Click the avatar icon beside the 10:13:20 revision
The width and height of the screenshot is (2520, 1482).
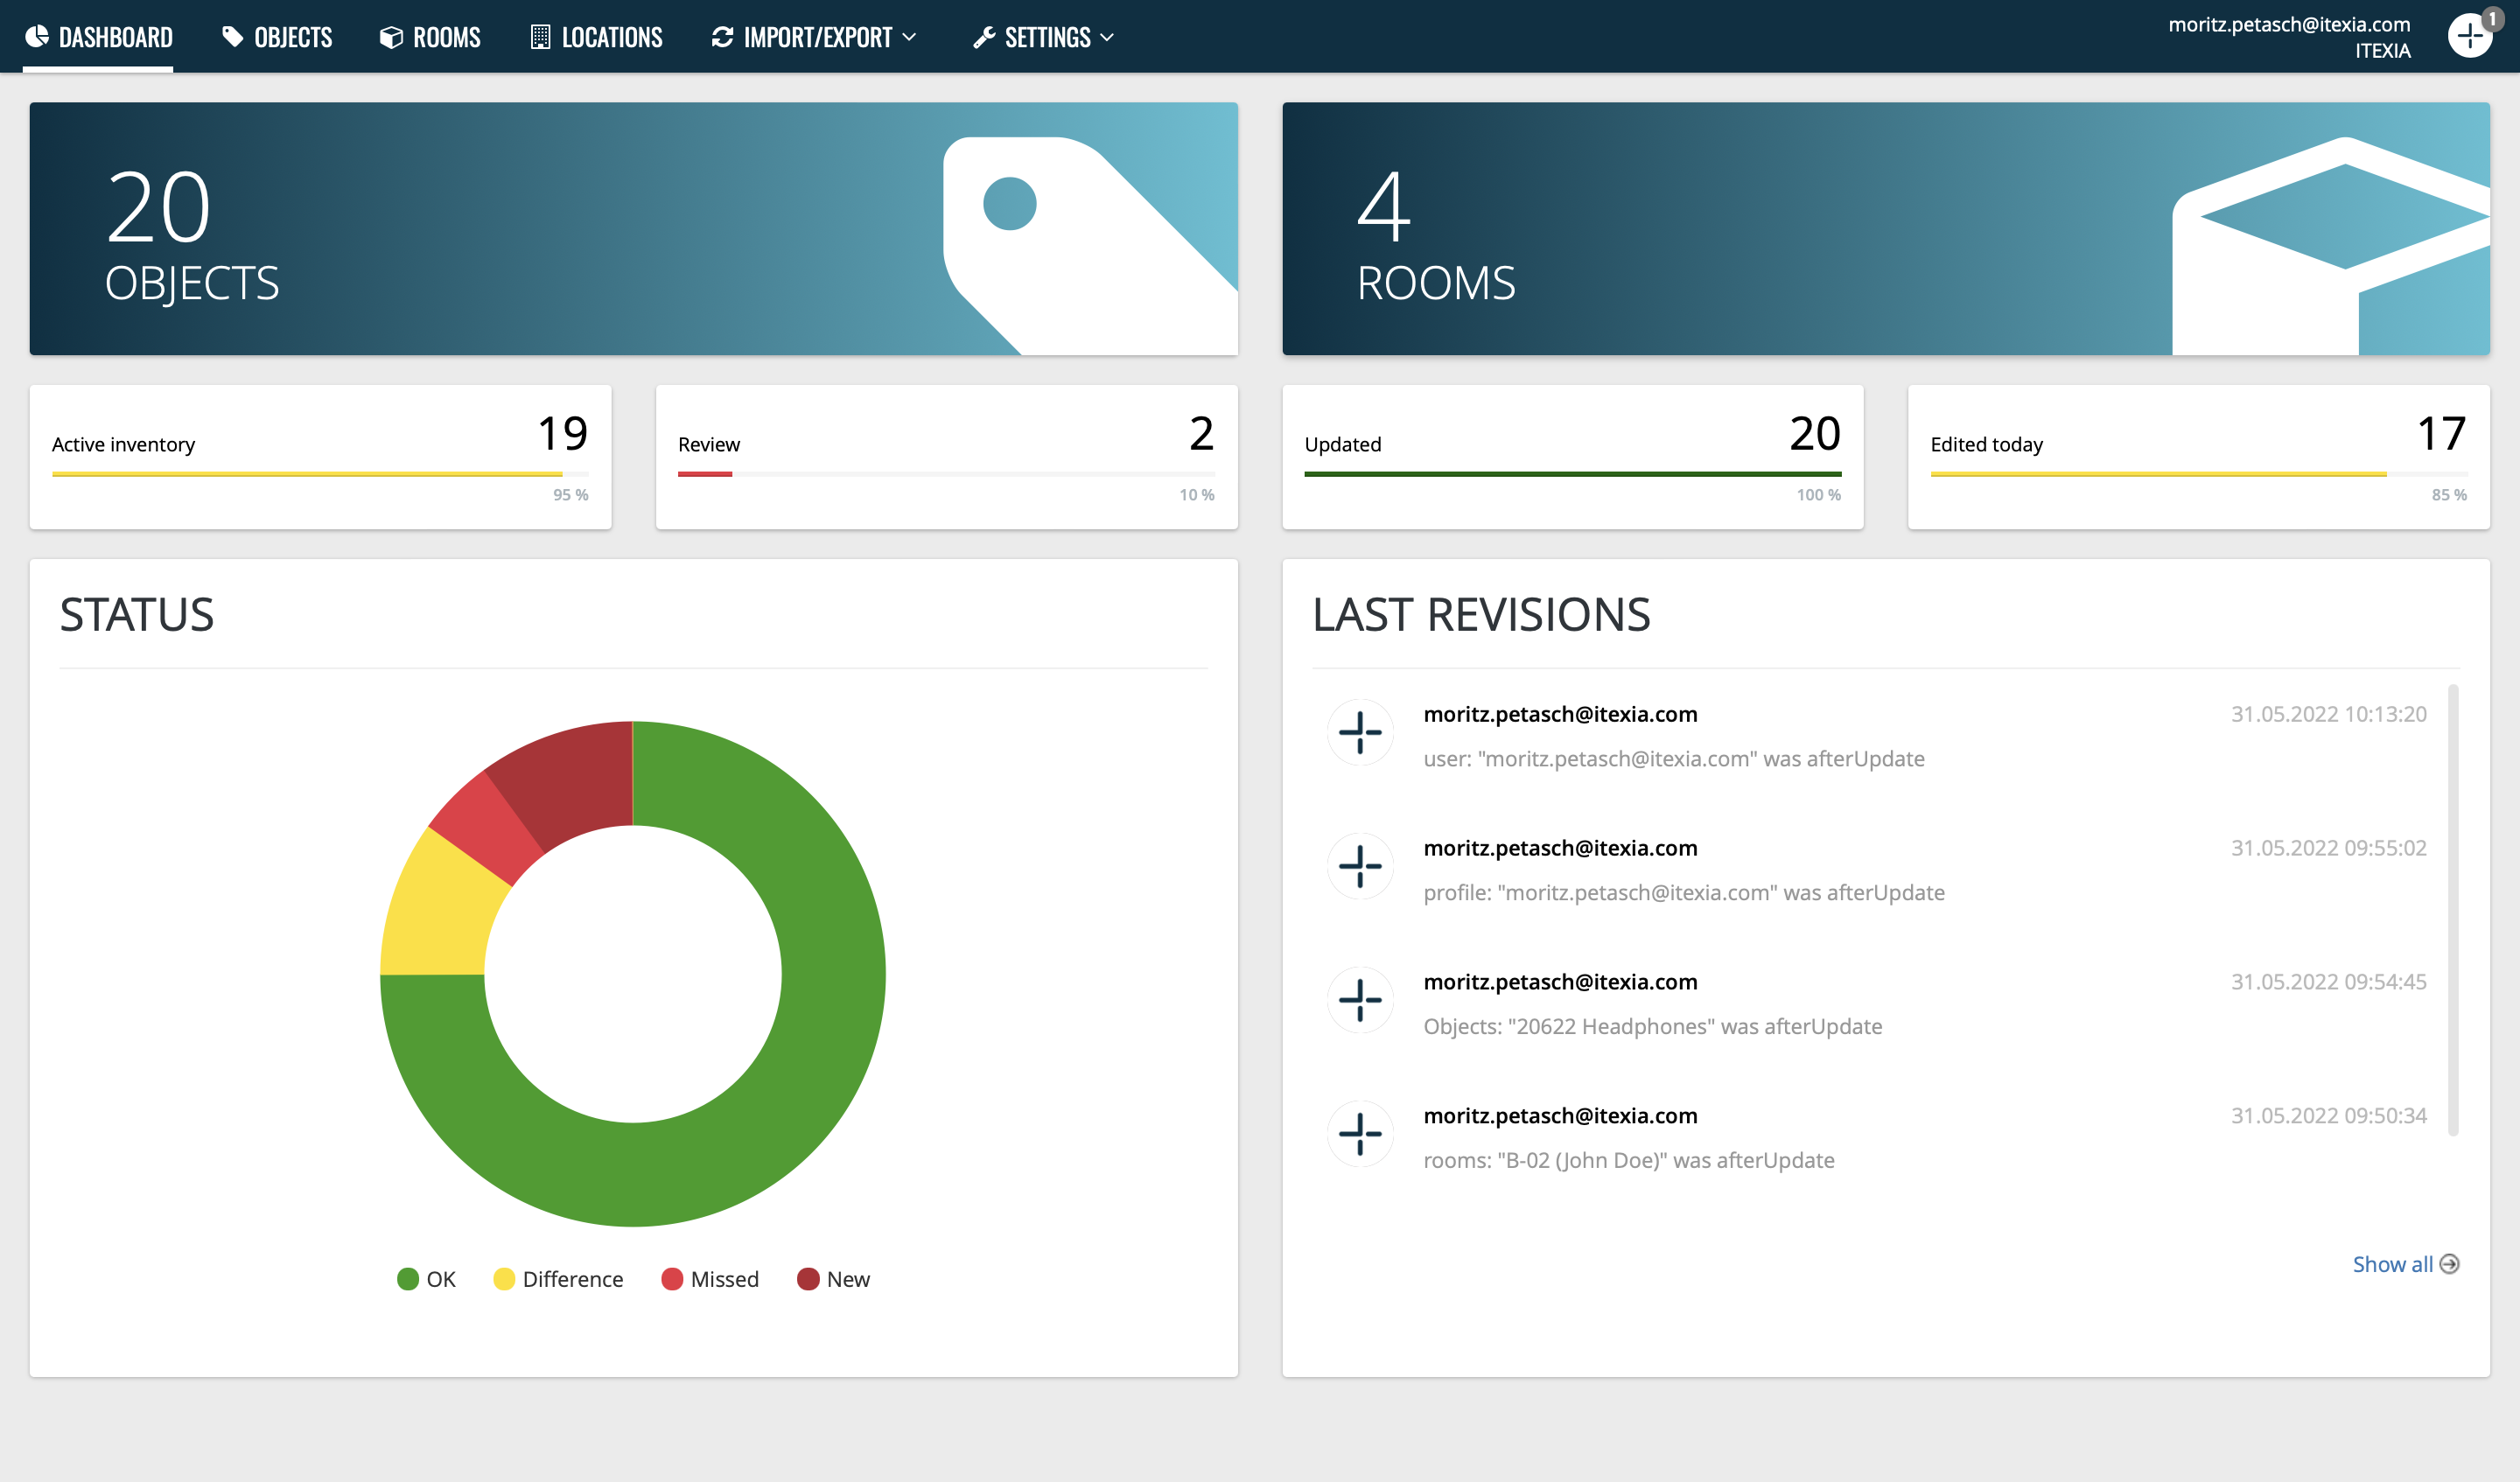[1359, 733]
